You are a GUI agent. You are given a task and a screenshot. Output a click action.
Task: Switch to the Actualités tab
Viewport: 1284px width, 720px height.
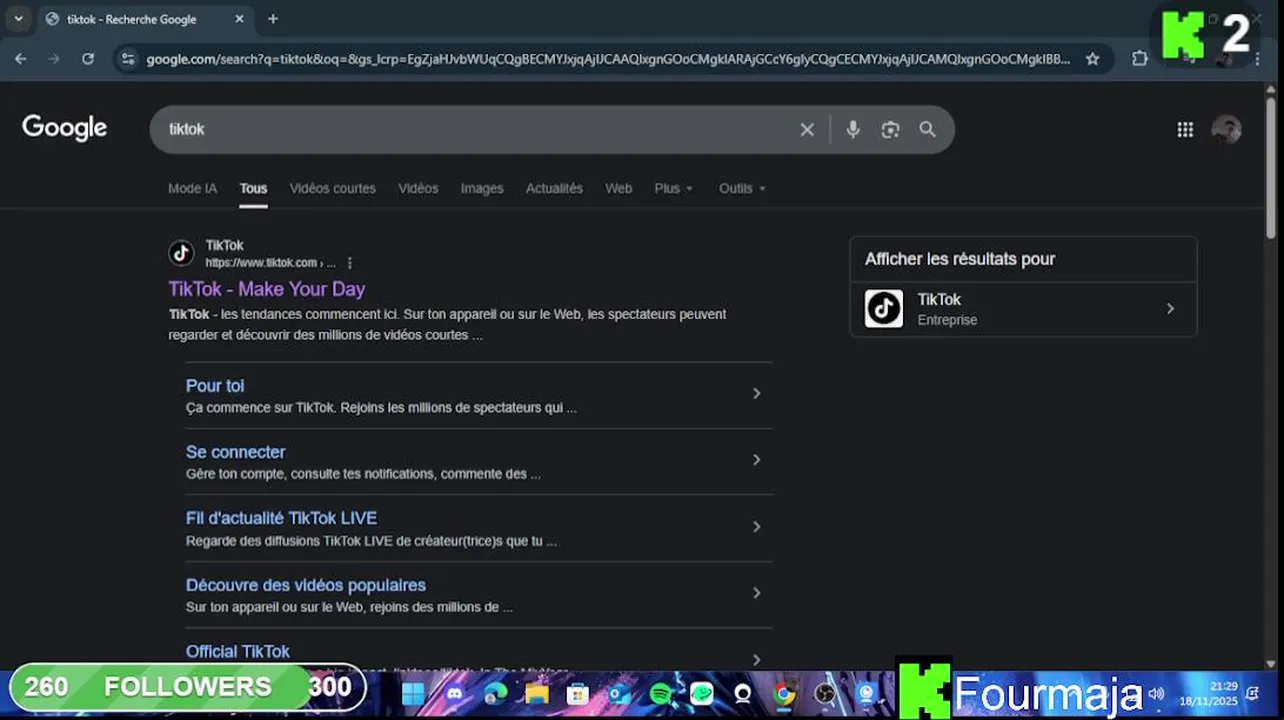click(554, 188)
